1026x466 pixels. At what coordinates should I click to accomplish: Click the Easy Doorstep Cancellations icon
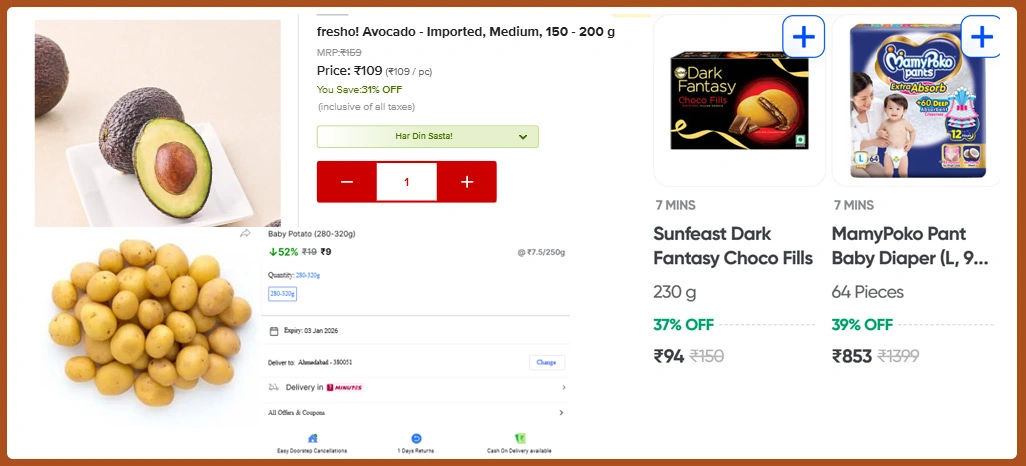pyautogui.click(x=312, y=438)
